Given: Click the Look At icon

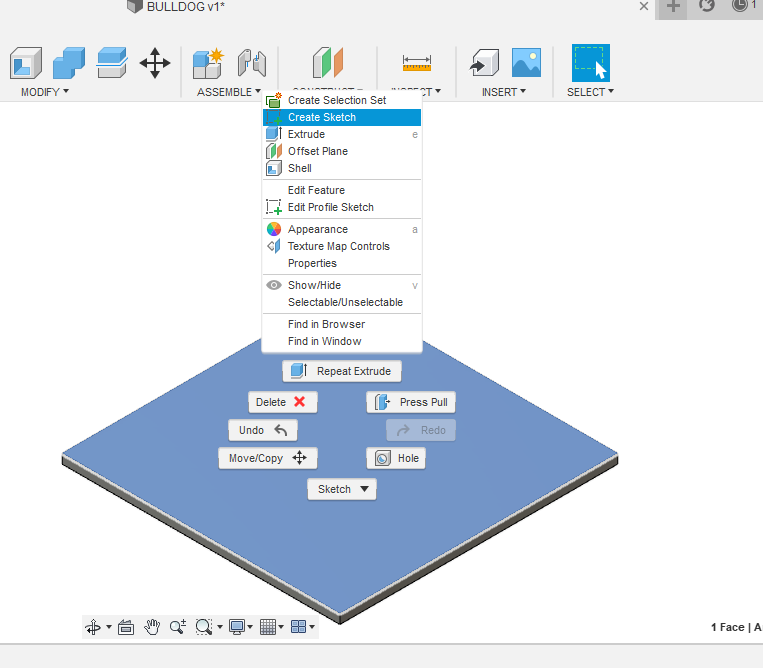Looking at the screenshot, I should (x=126, y=627).
